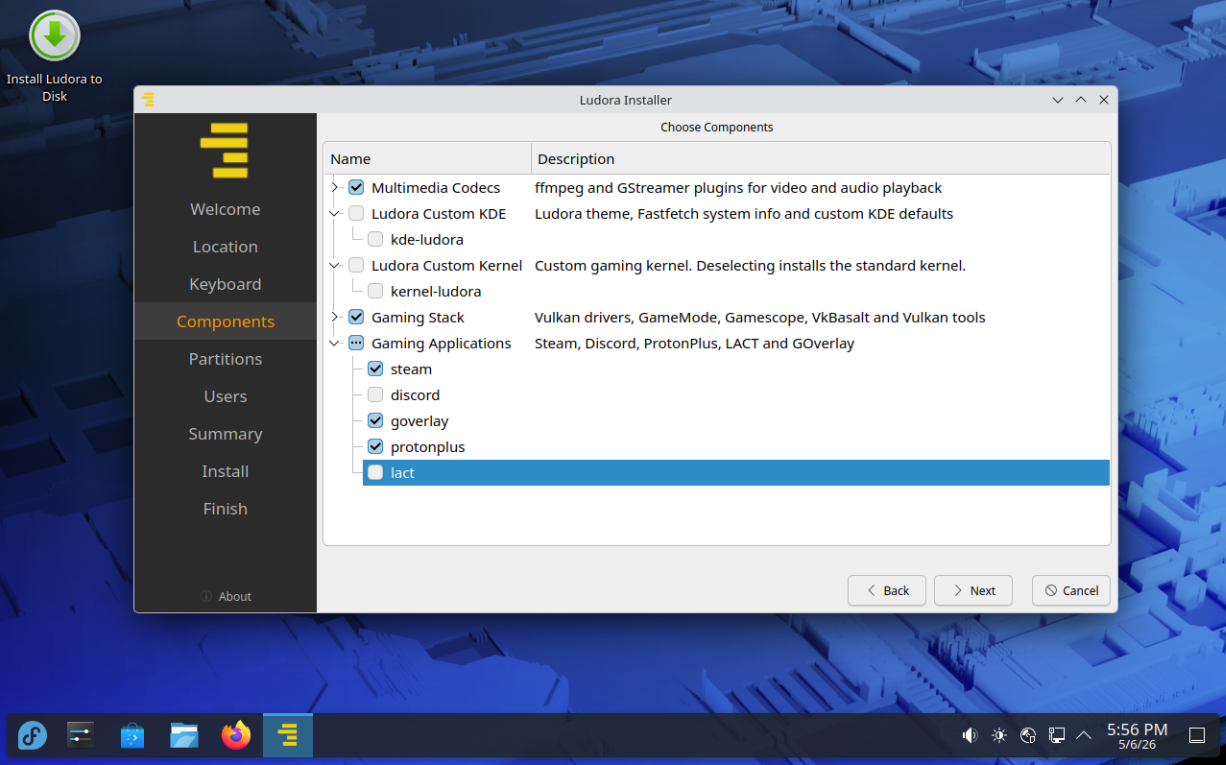The width and height of the screenshot is (1226, 765).
Task: Open the brightness settings tray icon
Action: 999,736
